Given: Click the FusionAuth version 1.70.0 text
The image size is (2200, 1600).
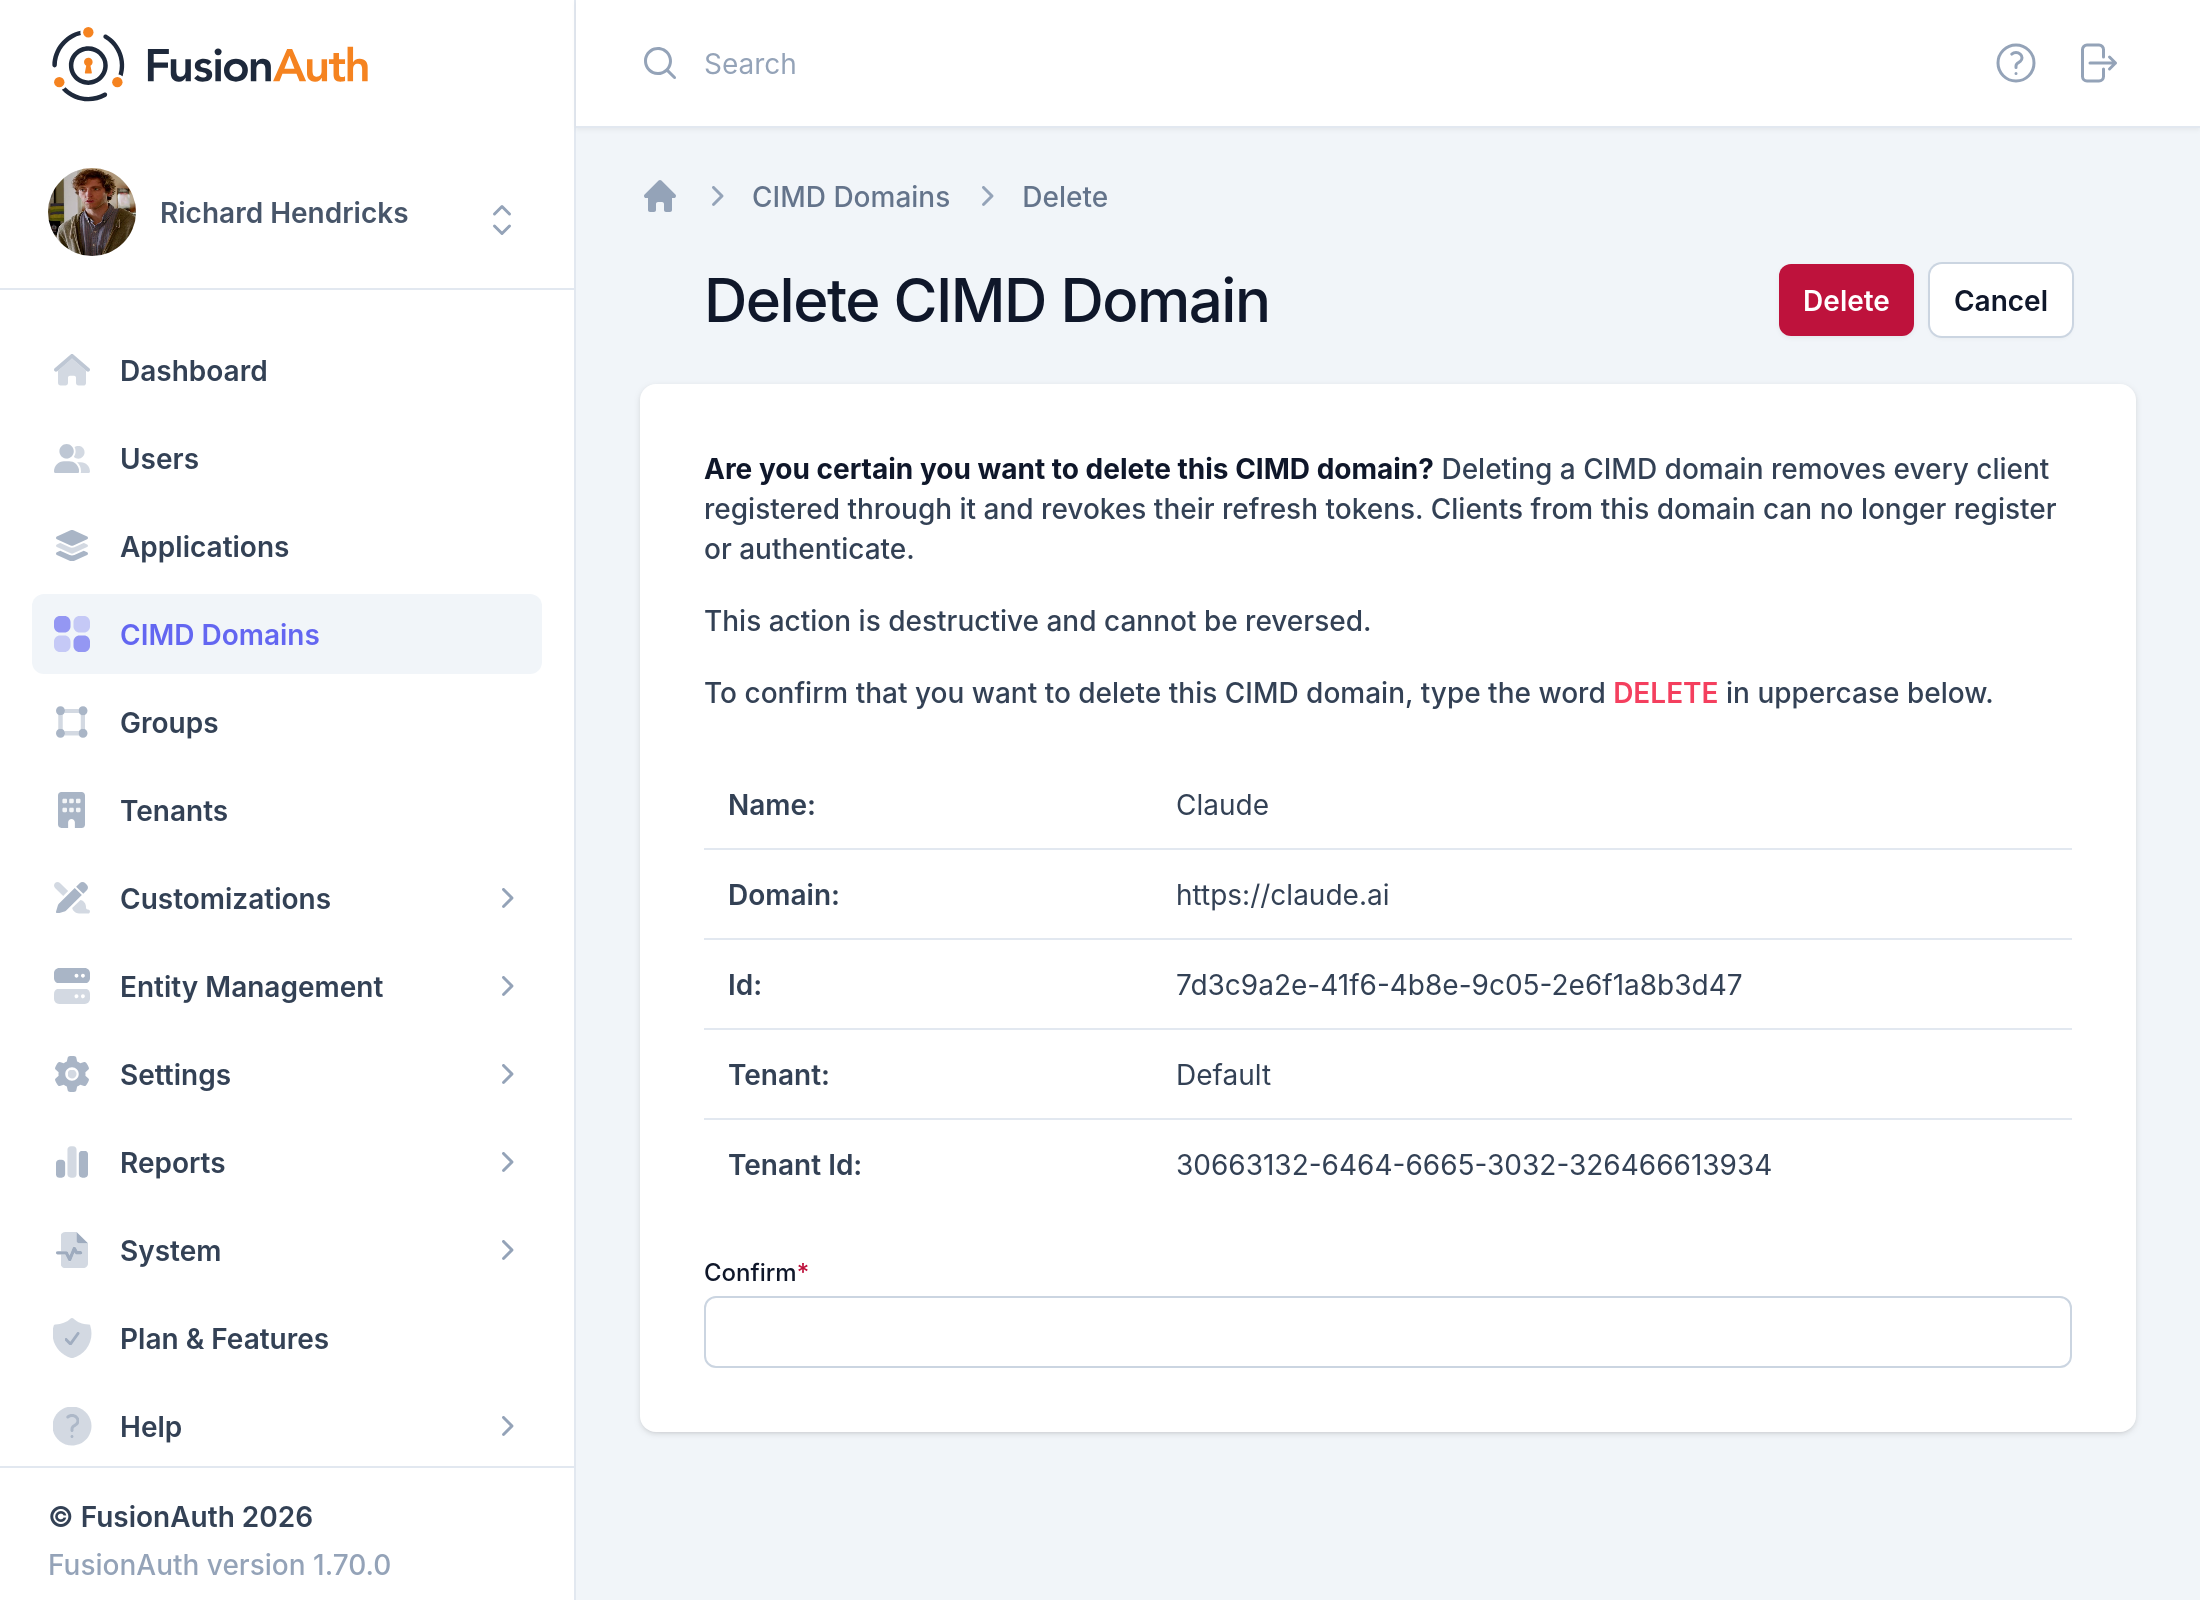Looking at the screenshot, I should (x=220, y=1564).
